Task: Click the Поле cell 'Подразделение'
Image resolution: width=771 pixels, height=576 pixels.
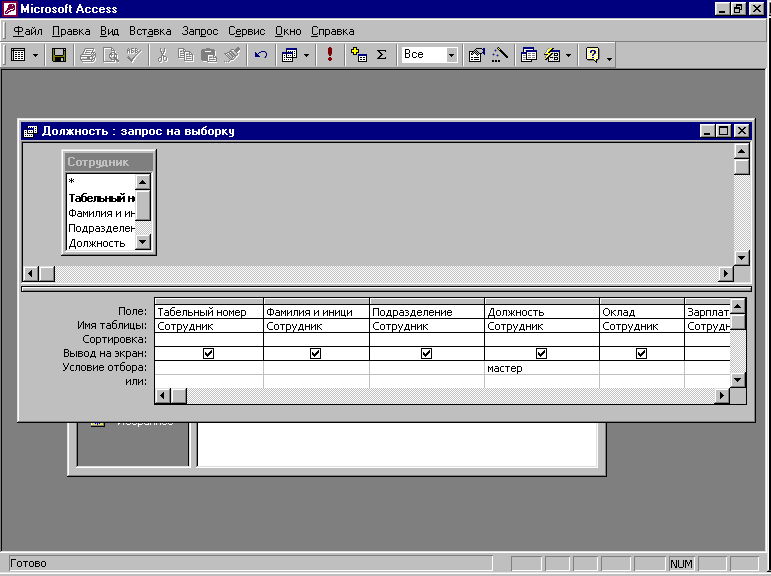Action: pyautogui.click(x=426, y=312)
